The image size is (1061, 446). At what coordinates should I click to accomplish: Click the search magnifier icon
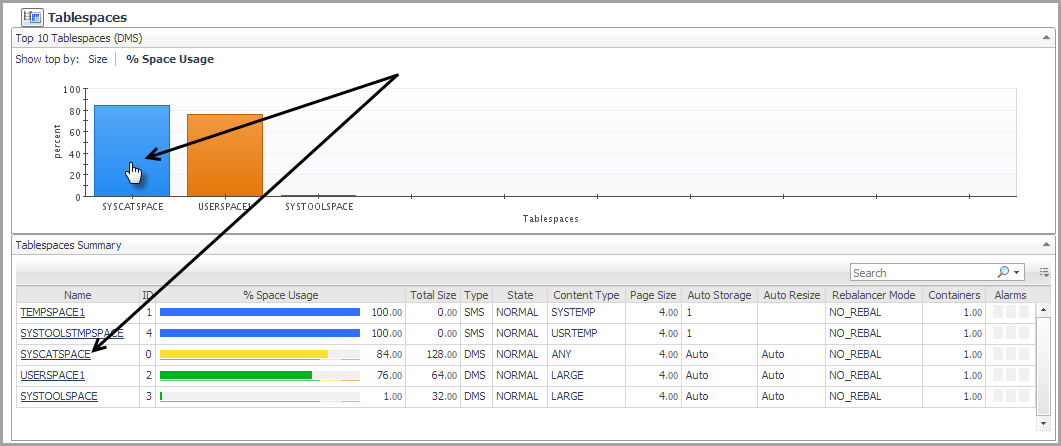pyautogui.click(x=1003, y=272)
